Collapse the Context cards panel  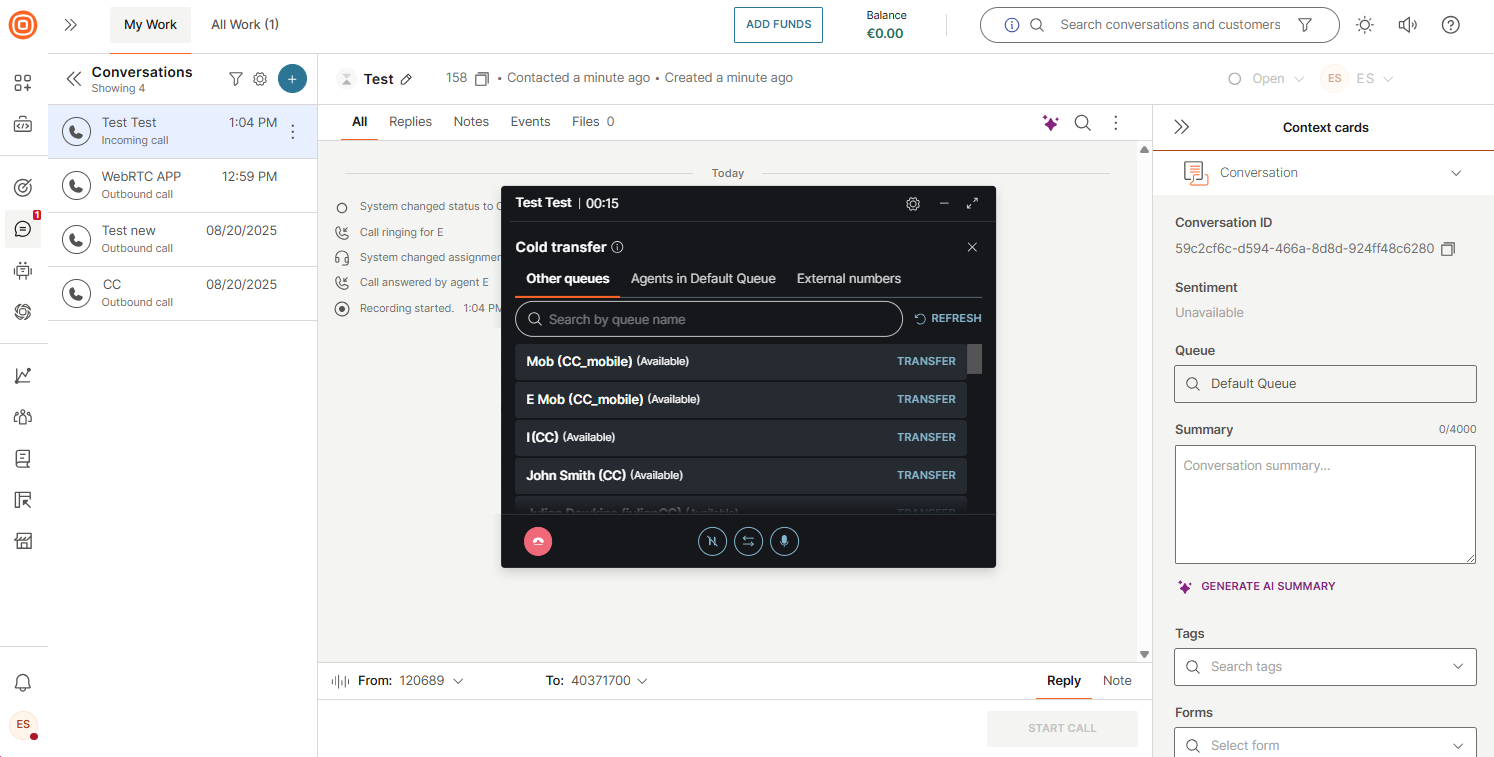(1181, 127)
